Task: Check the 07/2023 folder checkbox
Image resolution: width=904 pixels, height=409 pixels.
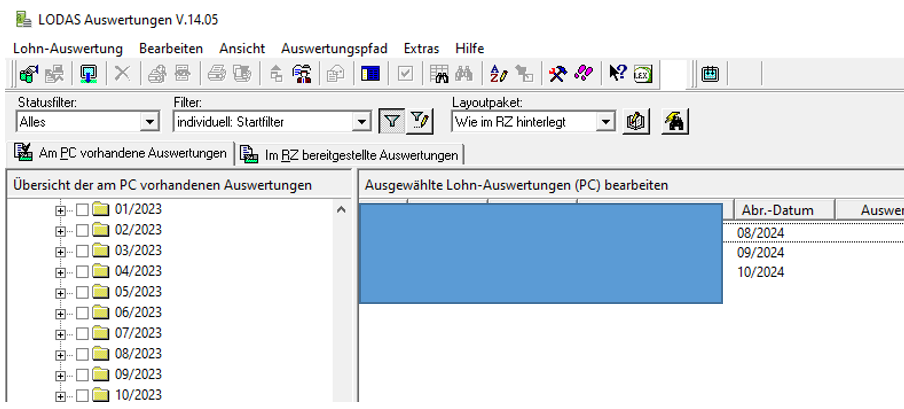Action: (82, 334)
